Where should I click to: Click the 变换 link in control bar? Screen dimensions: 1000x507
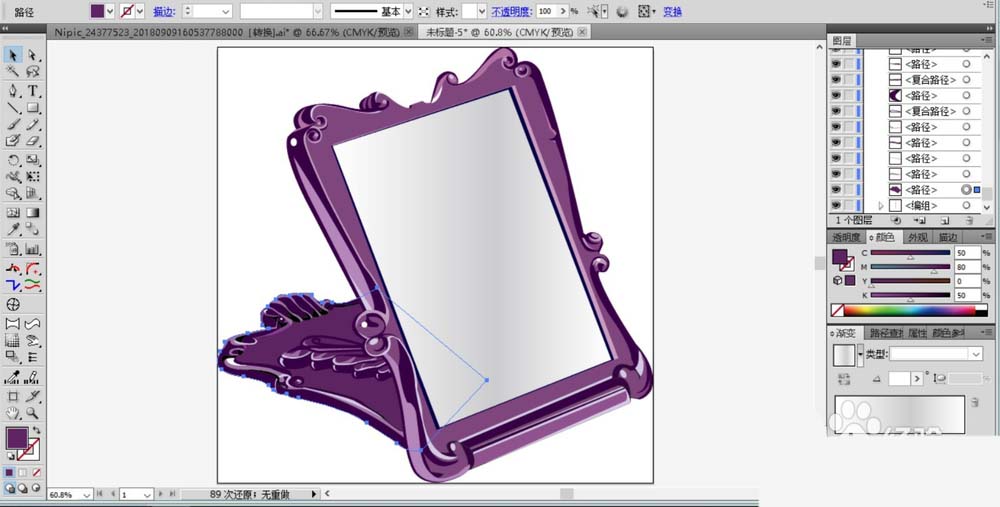pos(673,11)
